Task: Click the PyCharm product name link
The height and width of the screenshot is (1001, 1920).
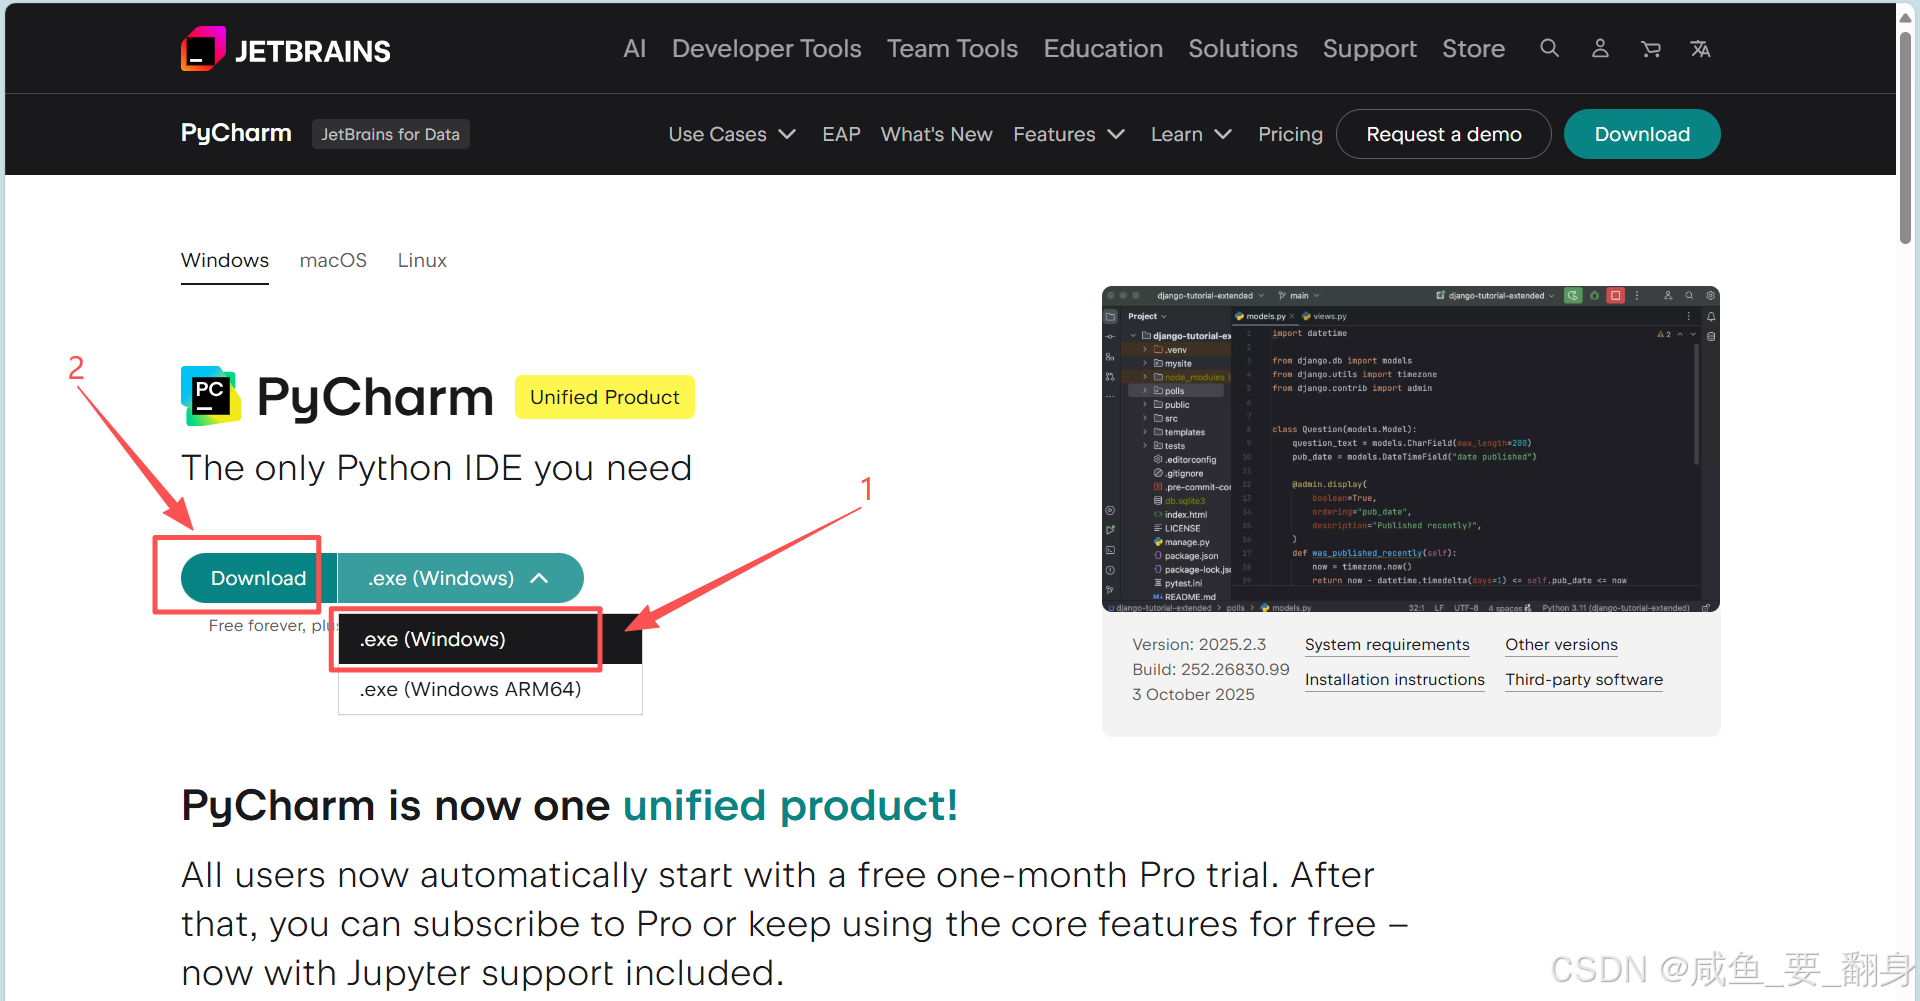Action: tap(236, 133)
